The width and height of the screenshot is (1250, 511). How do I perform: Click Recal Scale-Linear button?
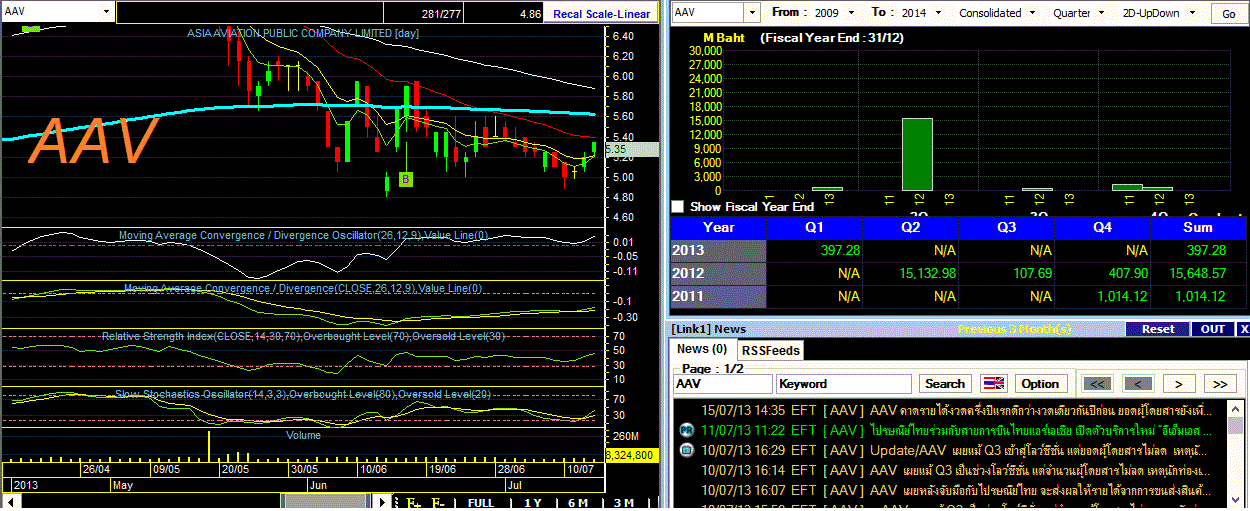[602, 14]
